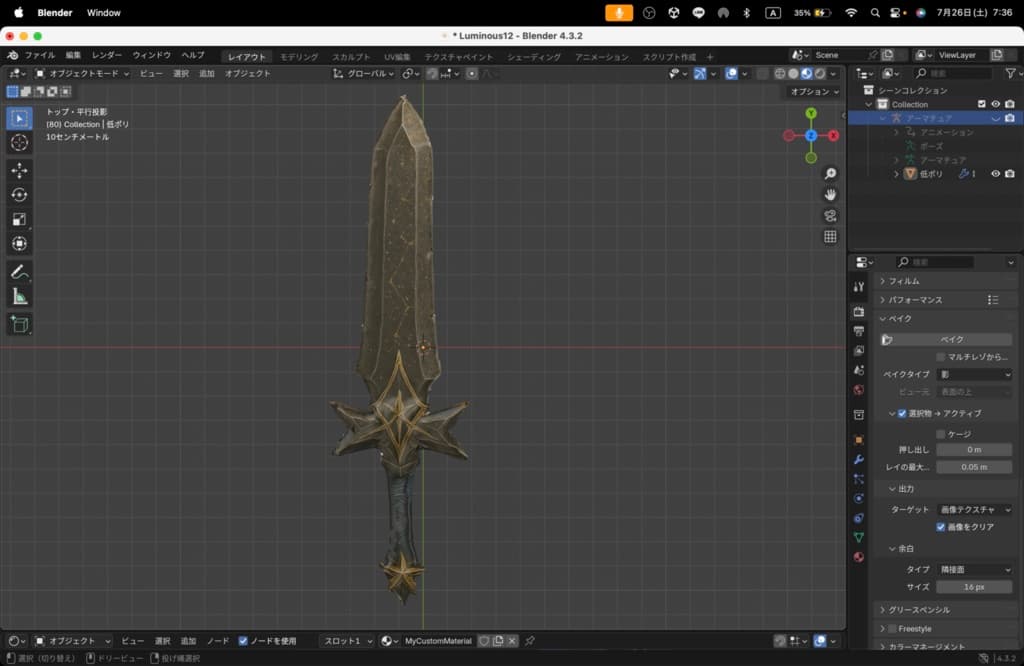Select the Measure tool
1024x666 pixels.
point(19,297)
